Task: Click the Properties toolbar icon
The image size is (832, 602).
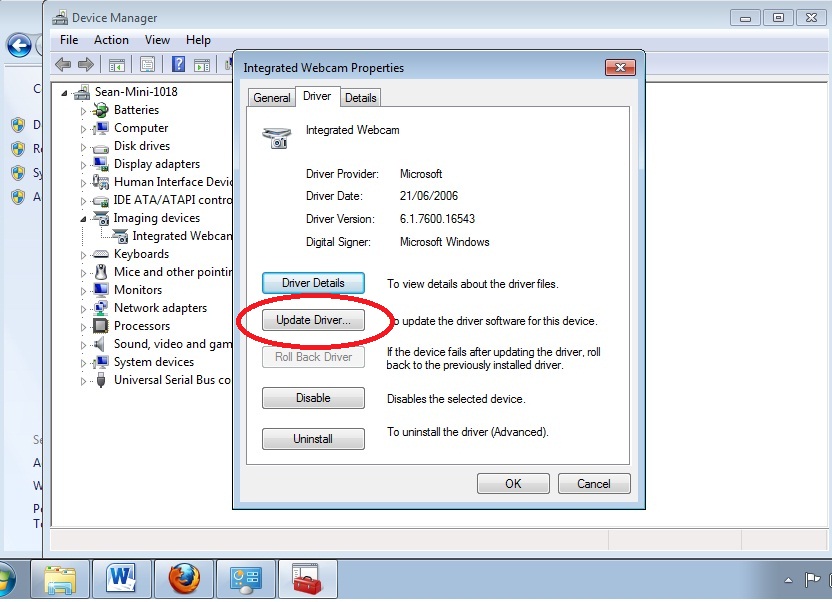Action: click(x=147, y=63)
